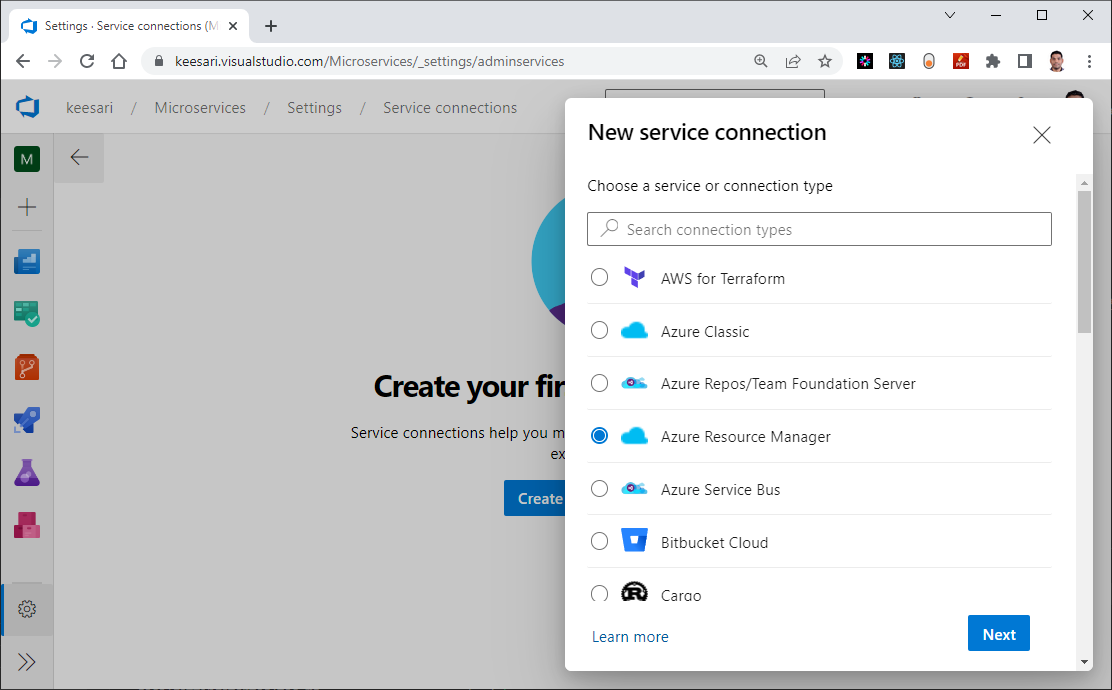The image size is (1112, 690).
Task: Click the panel scroll up arrow
Action: (x=1084, y=183)
